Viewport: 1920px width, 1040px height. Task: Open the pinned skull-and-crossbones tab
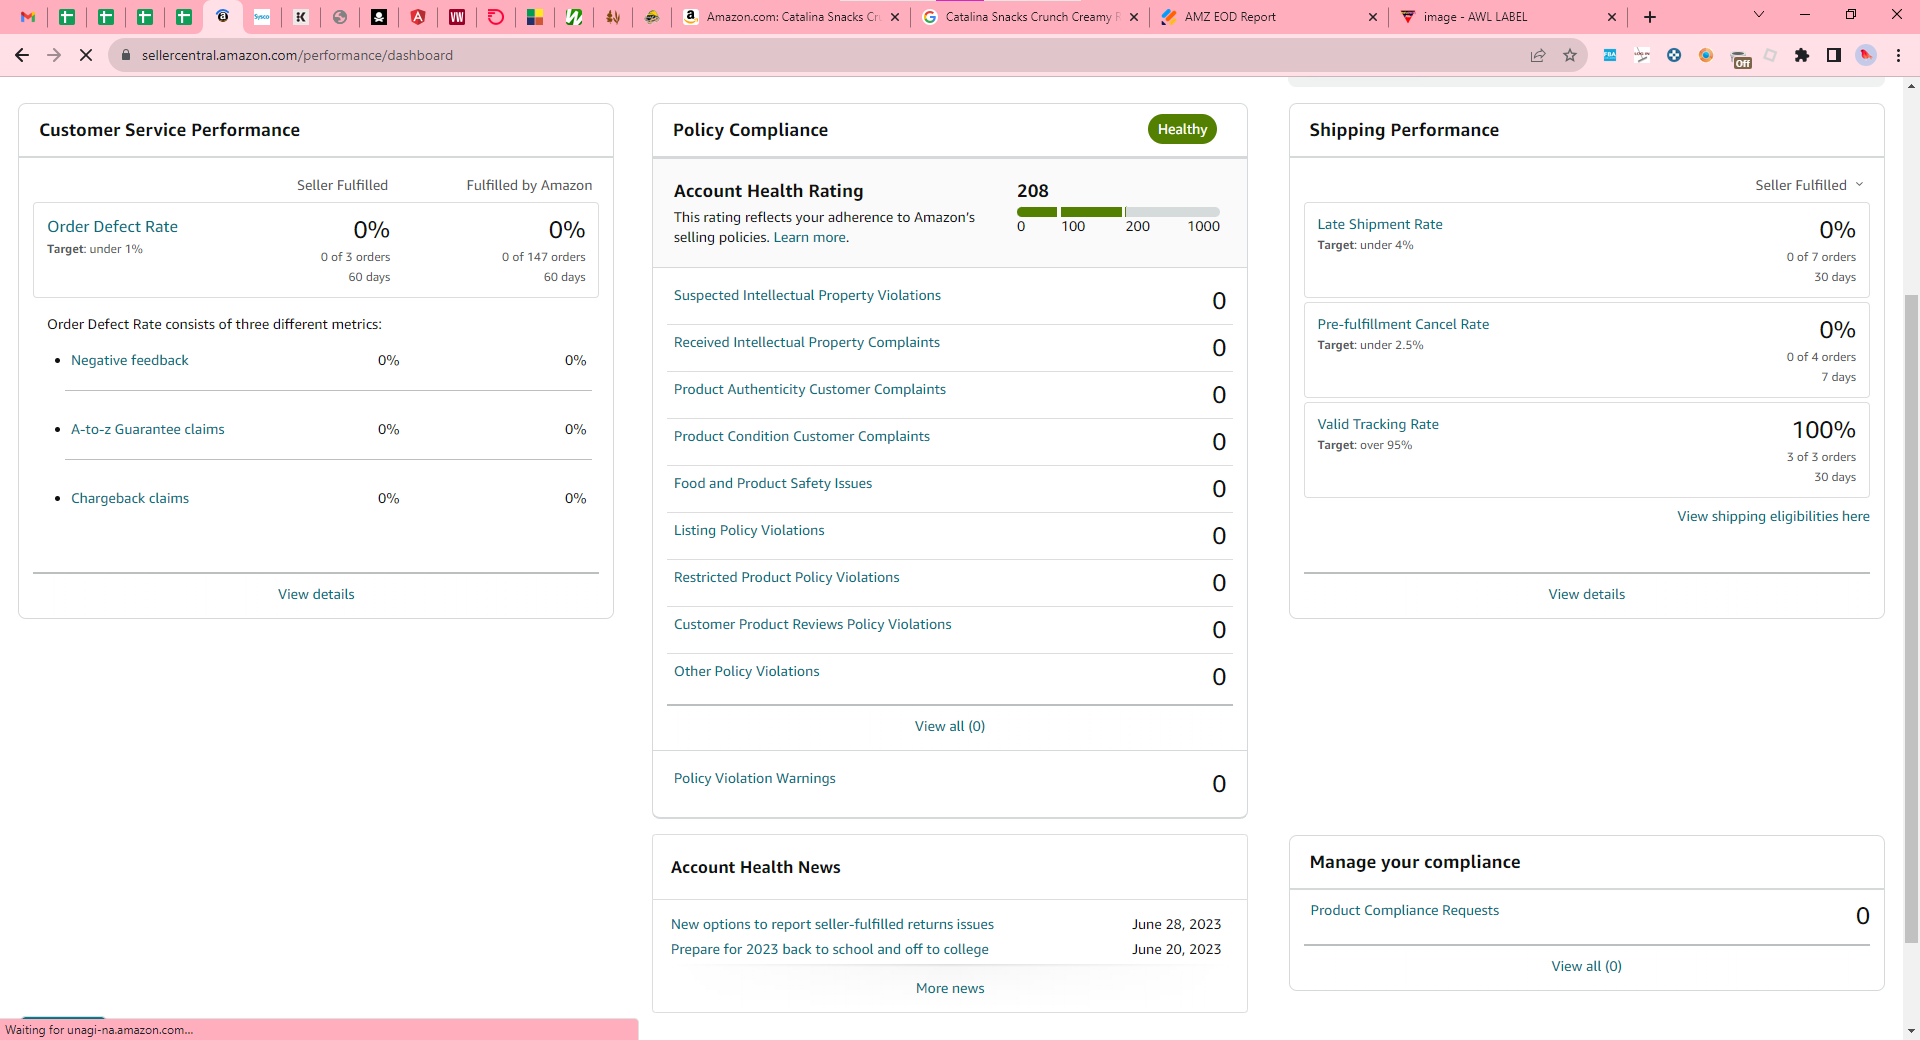pyautogui.click(x=379, y=17)
